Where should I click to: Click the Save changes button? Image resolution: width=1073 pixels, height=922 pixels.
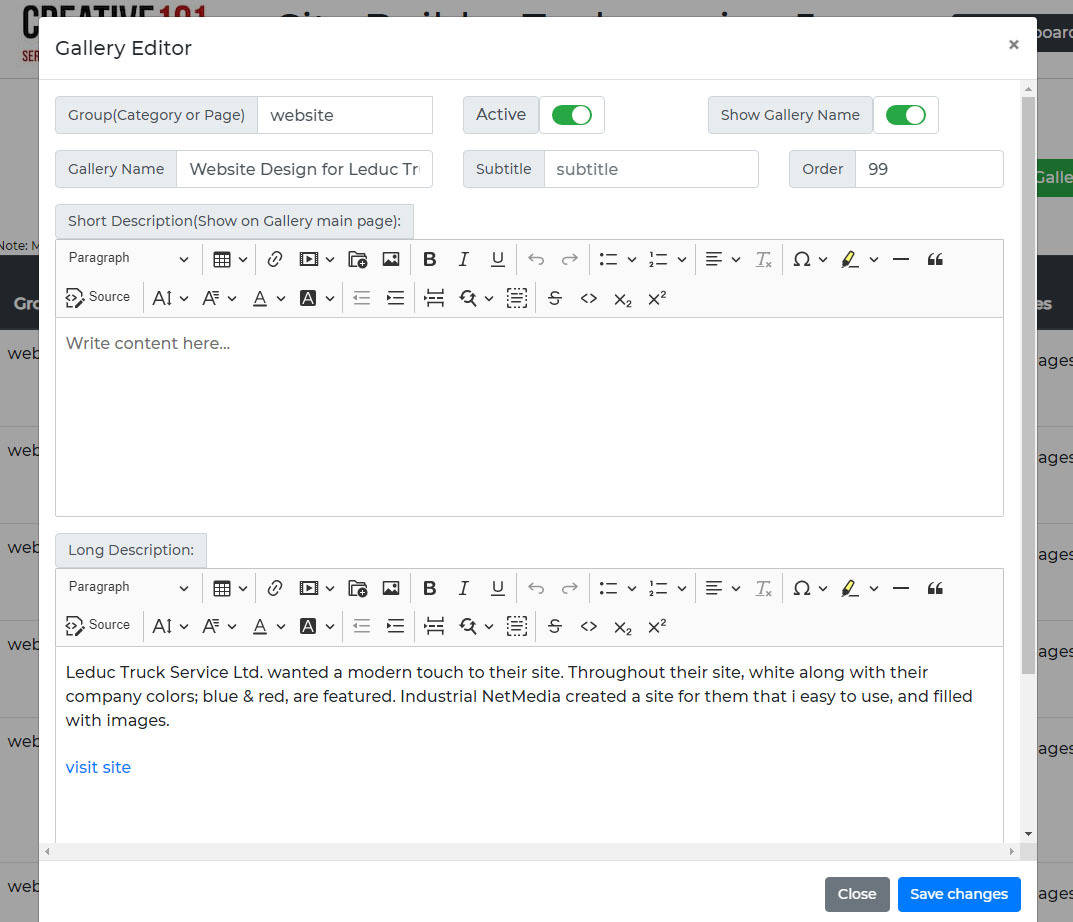coord(959,894)
